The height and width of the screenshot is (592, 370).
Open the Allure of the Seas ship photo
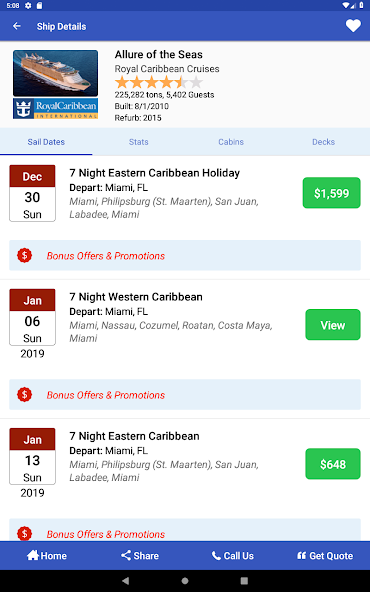coord(56,73)
